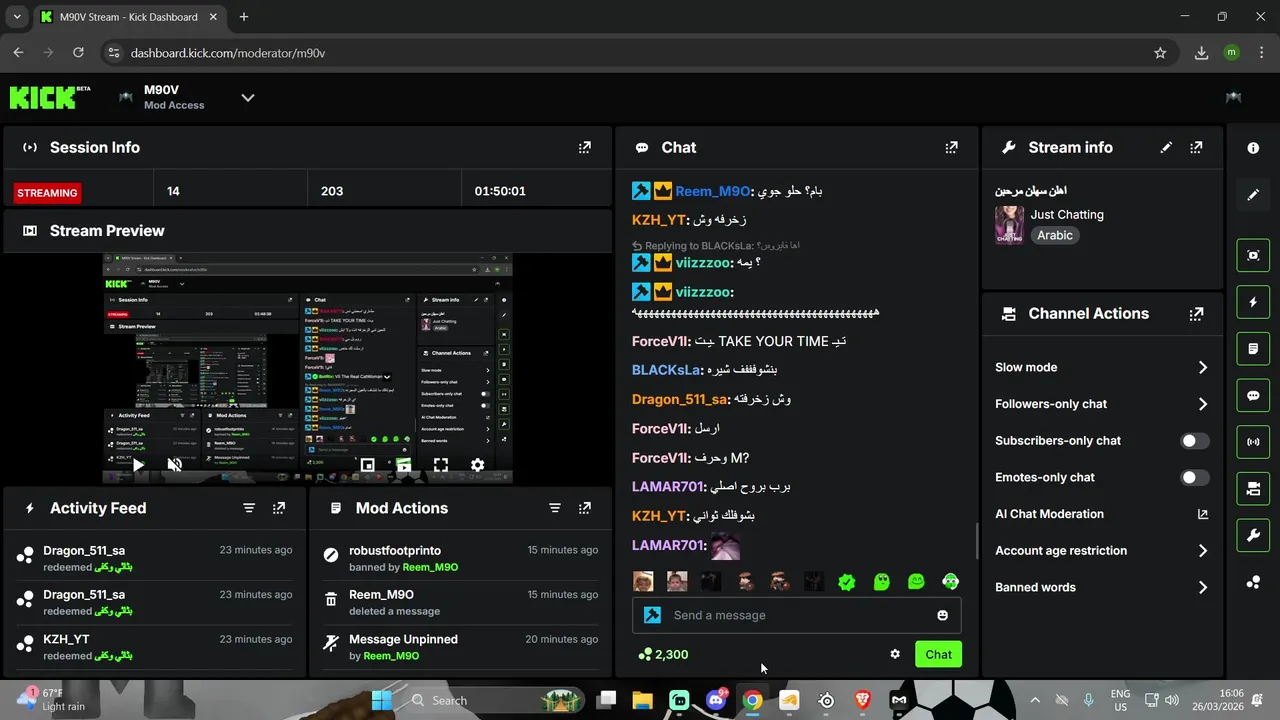Screen dimensions: 1280x720
Task: Unmute the stream preview audio
Action: point(174,465)
